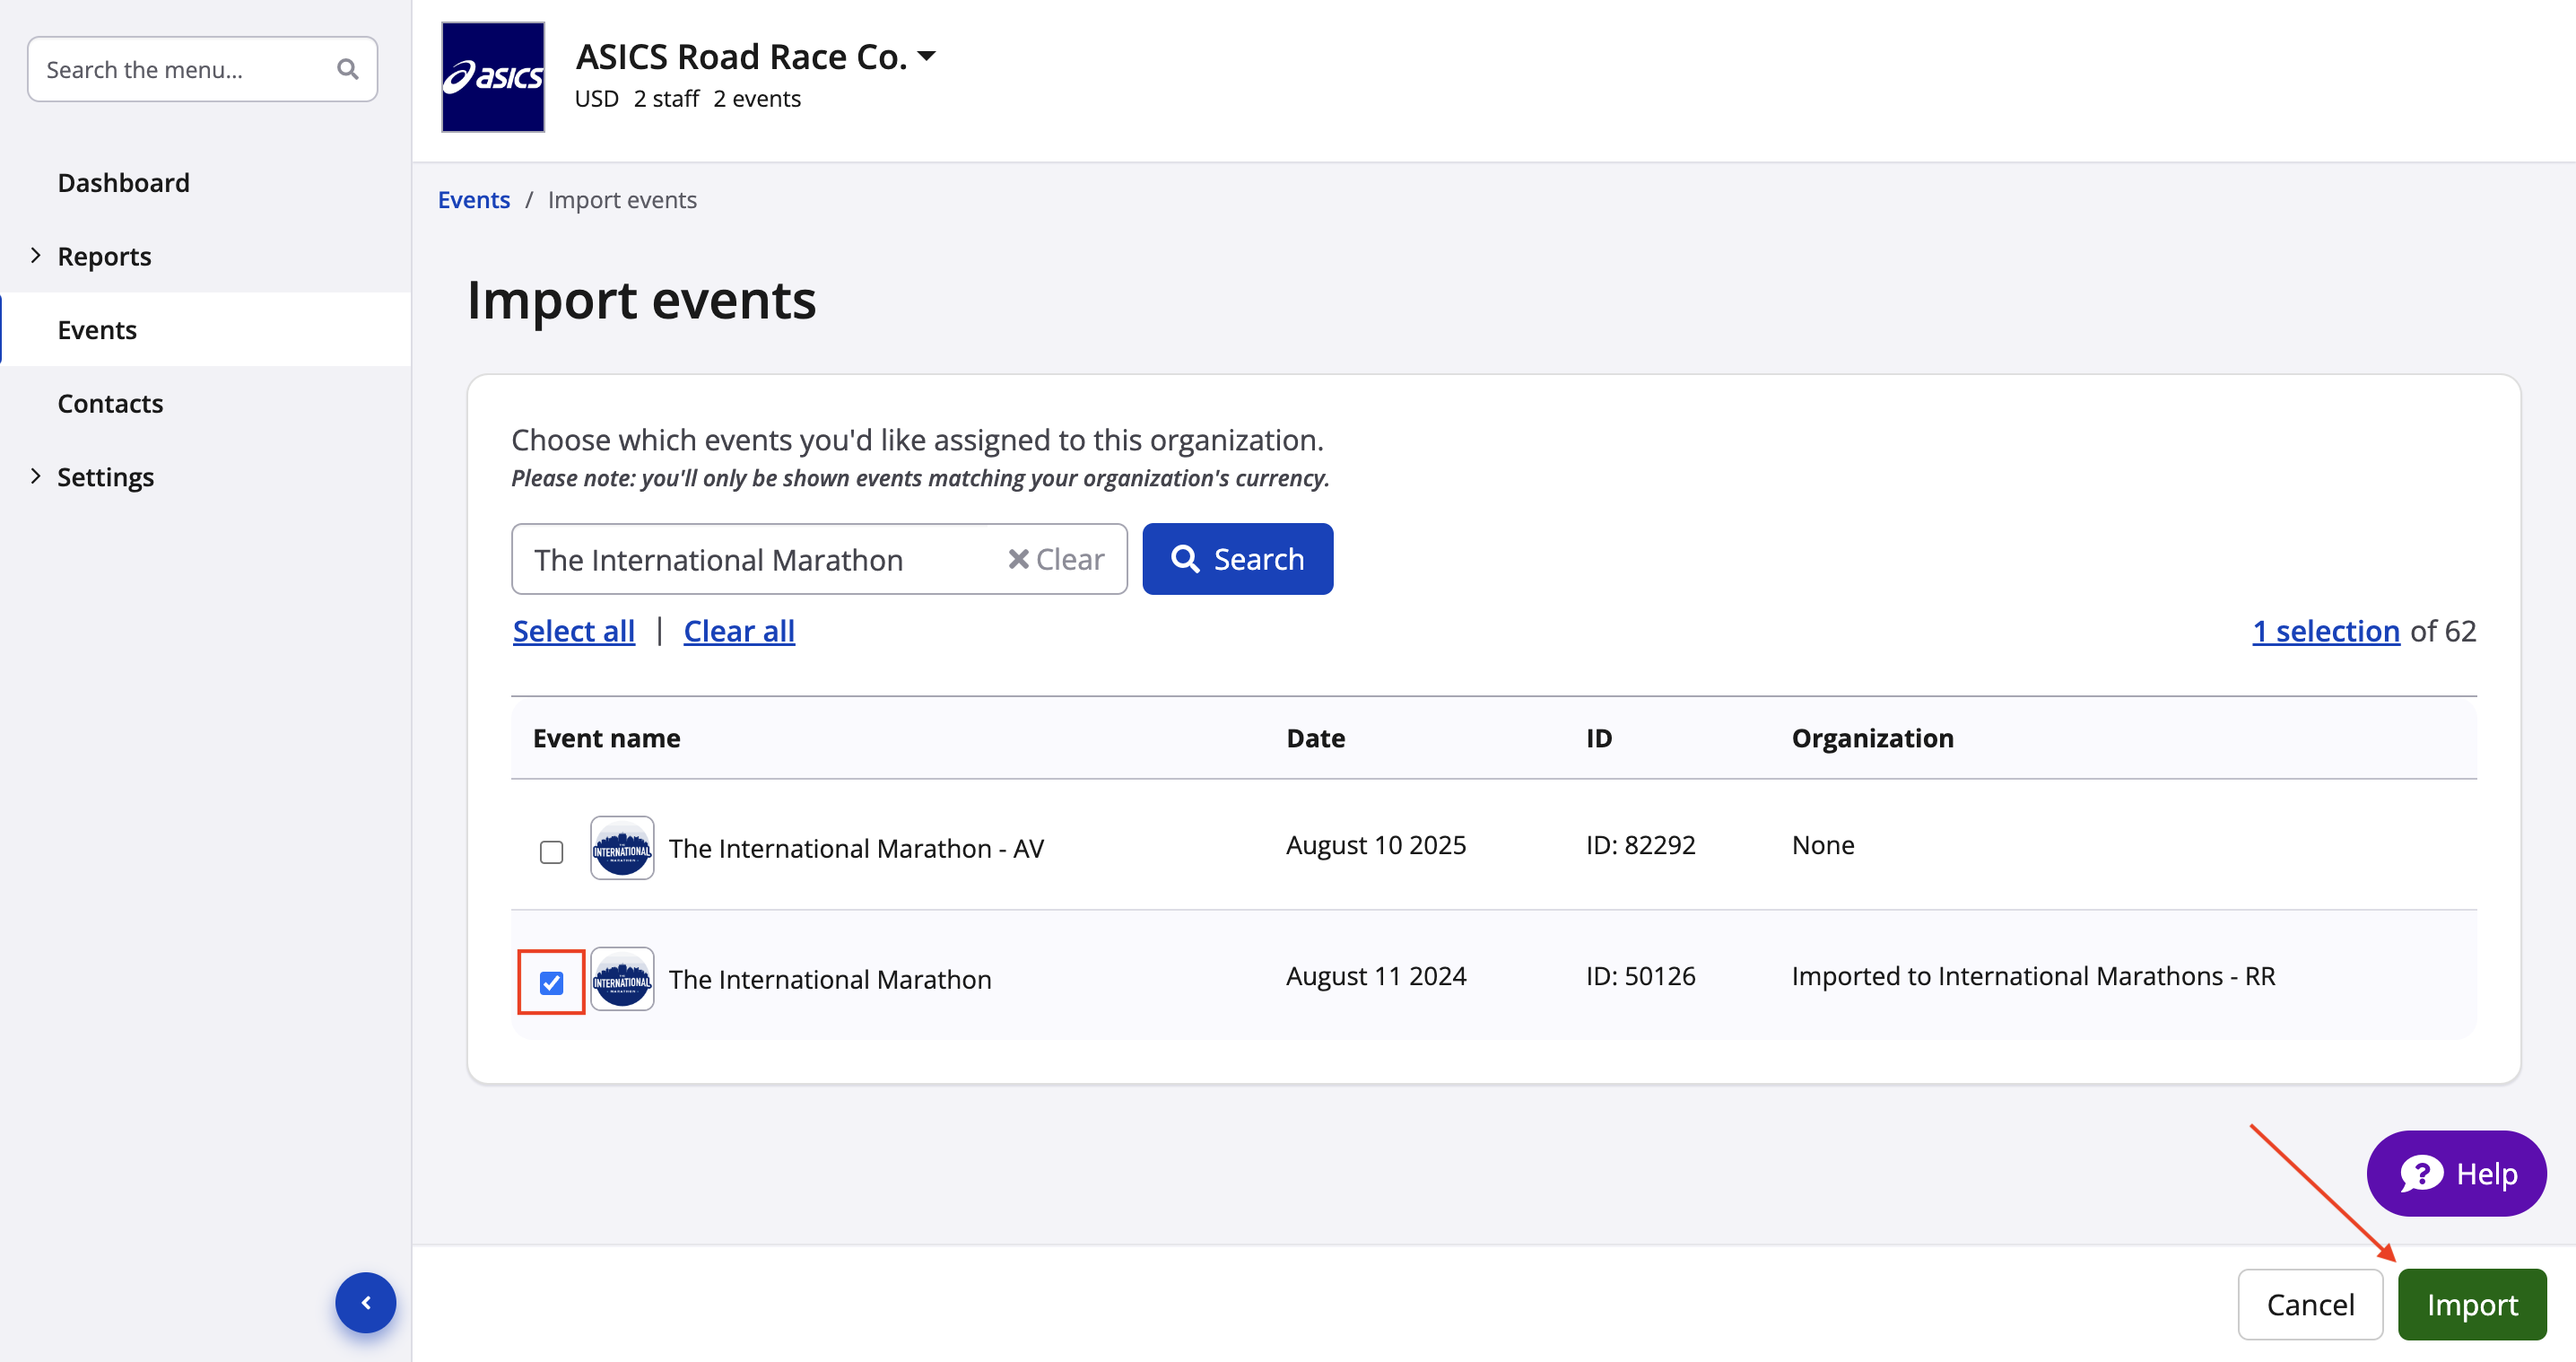Click the Select all link
The height and width of the screenshot is (1362, 2576).
(573, 631)
